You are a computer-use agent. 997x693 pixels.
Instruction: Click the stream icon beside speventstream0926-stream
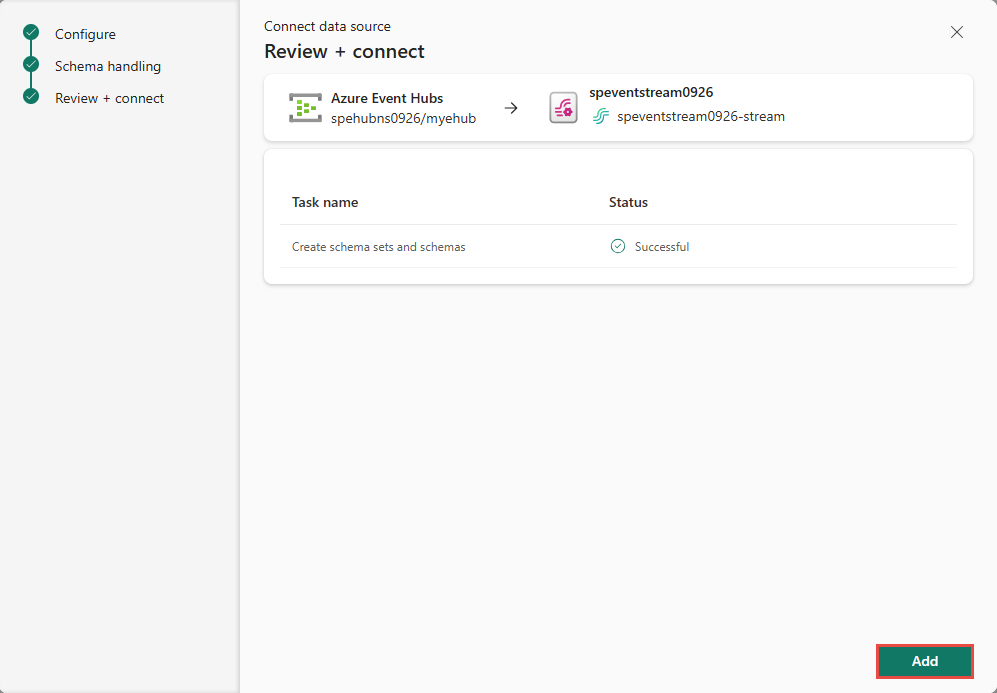pos(600,116)
